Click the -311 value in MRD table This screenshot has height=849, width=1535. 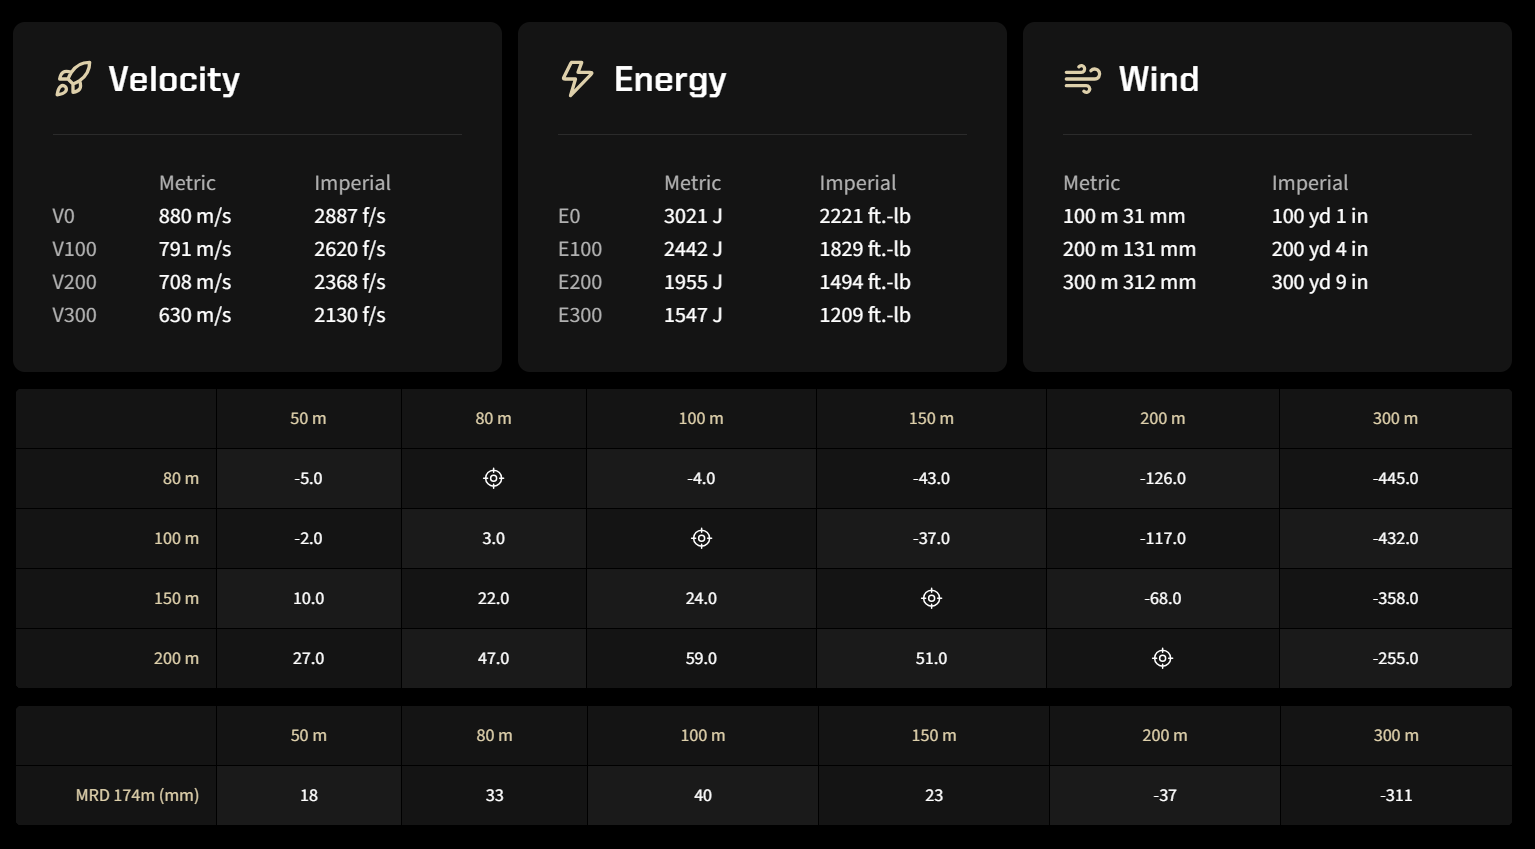(x=1396, y=796)
